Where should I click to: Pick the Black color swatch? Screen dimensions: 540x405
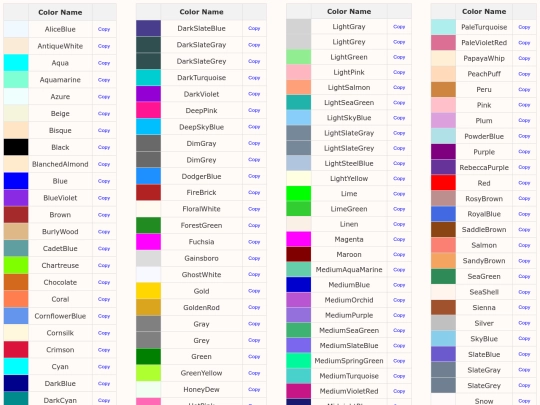click(16, 147)
